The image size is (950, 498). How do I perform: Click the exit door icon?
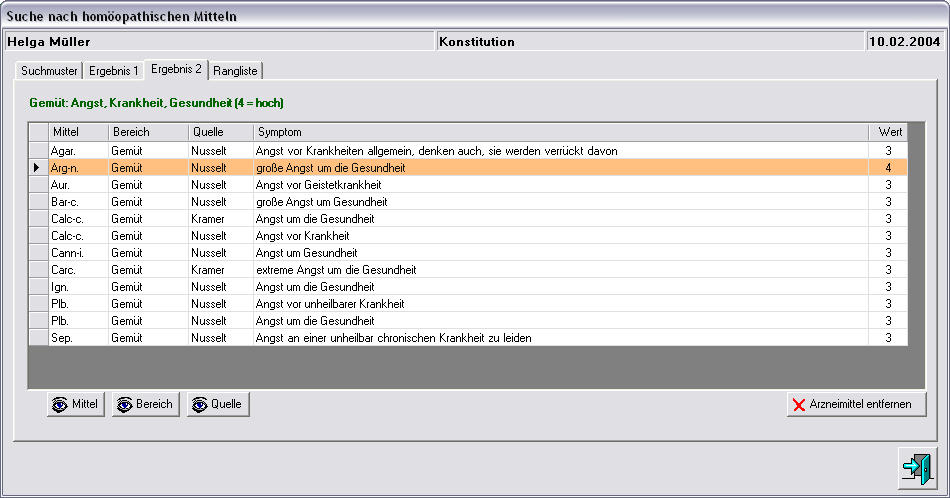[915, 467]
